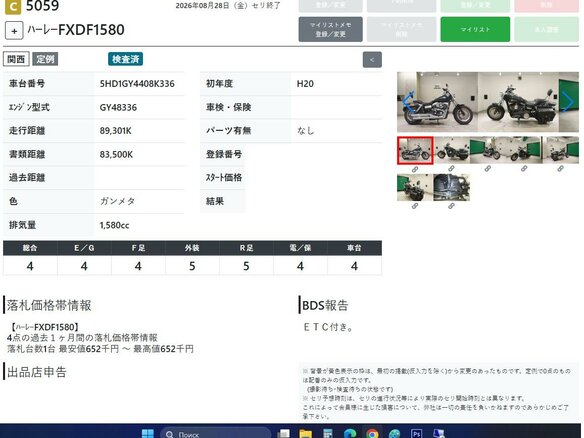Open the last monitor-shaped taskbar icon

click(x=438, y=434)
